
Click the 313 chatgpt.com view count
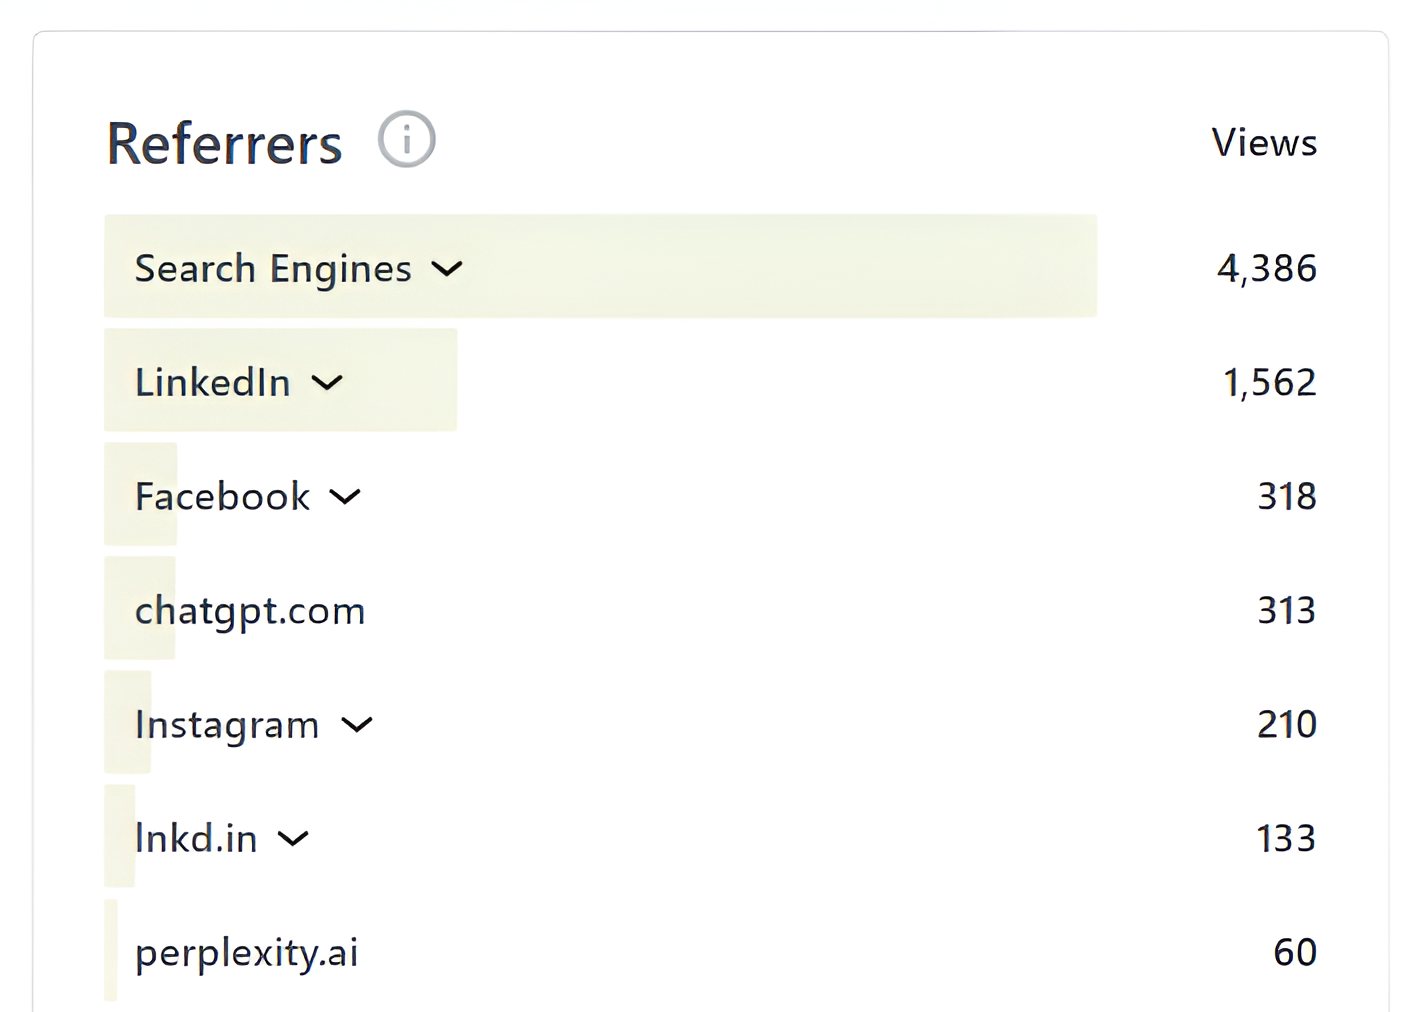coord(1286,611)
